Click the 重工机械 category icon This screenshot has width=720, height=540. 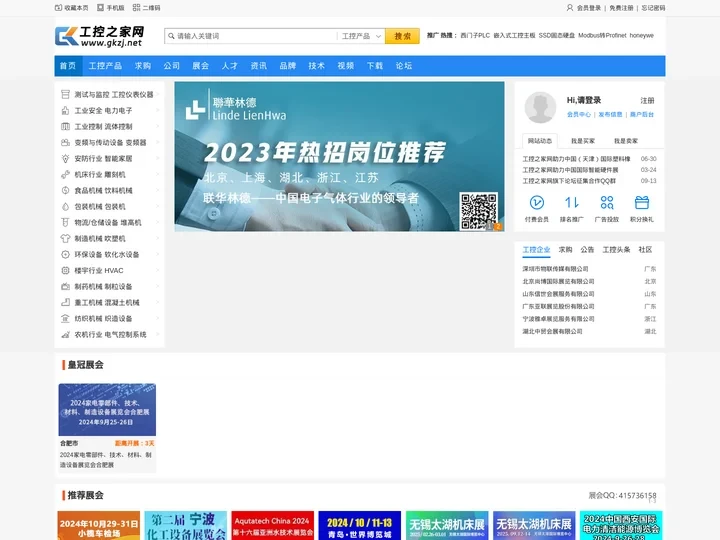click(x=65, y=303)
